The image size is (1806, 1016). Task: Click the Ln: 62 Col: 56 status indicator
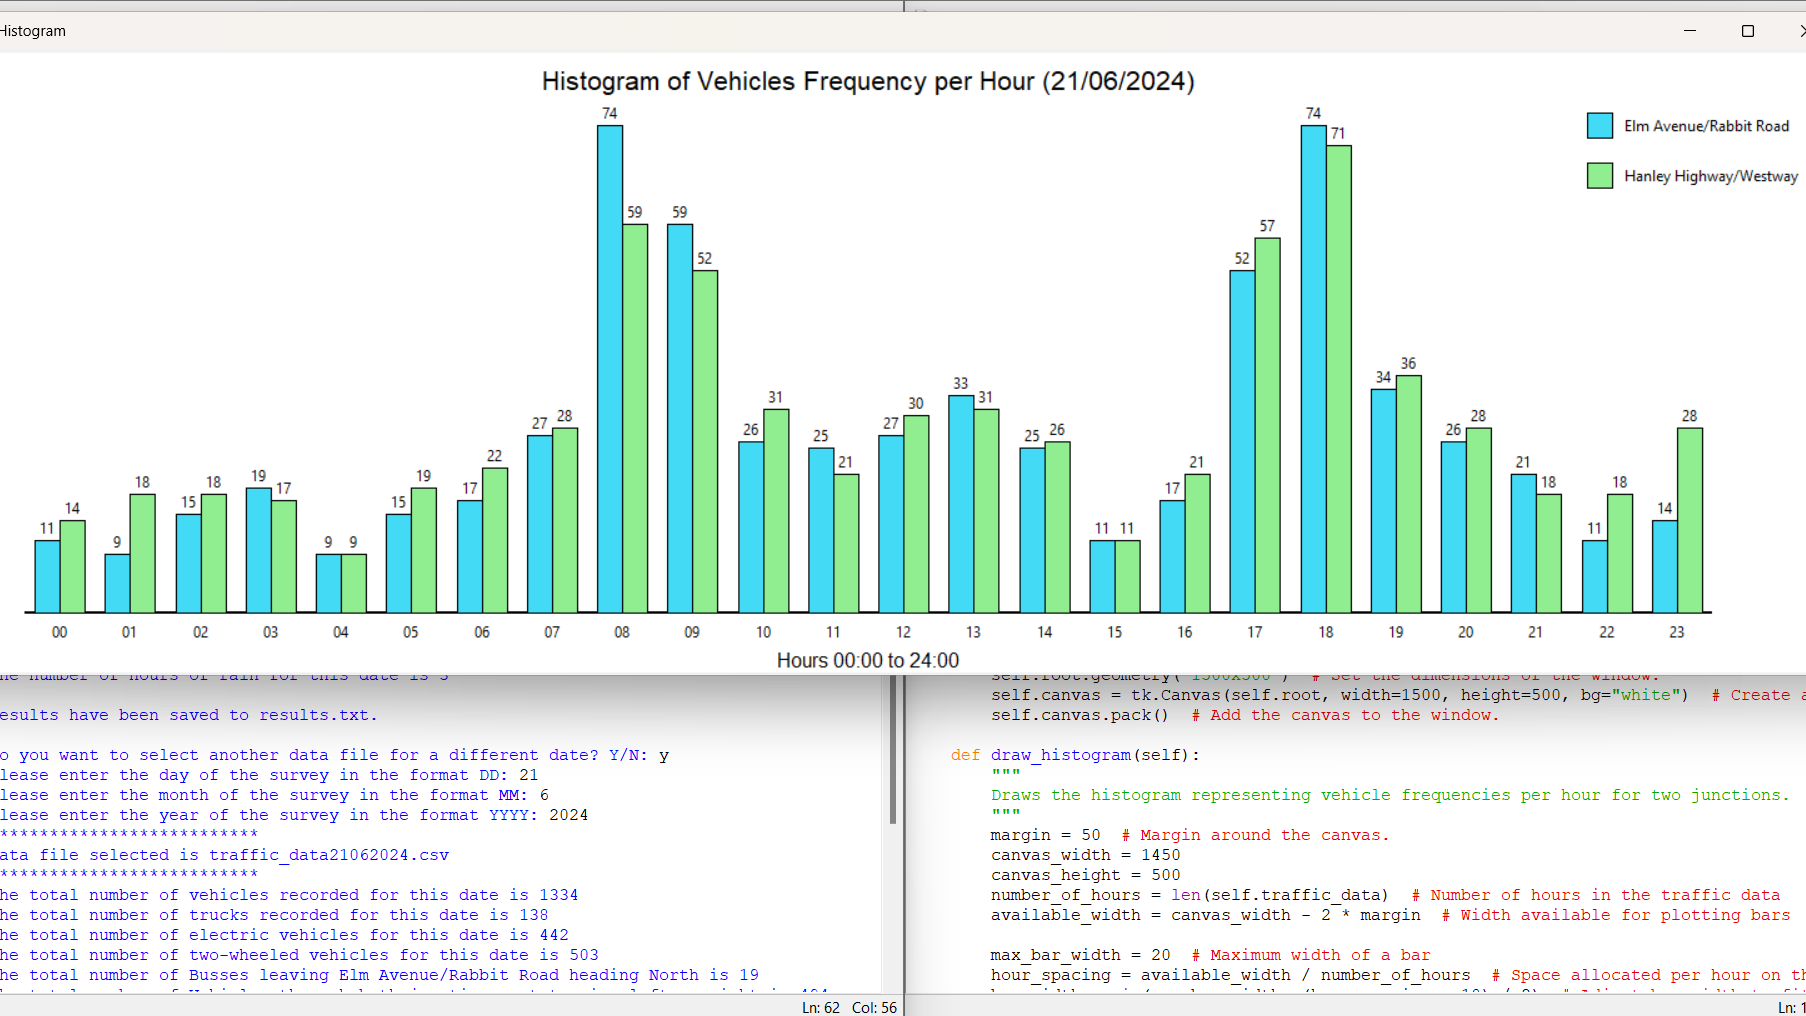coord(849,1007)
